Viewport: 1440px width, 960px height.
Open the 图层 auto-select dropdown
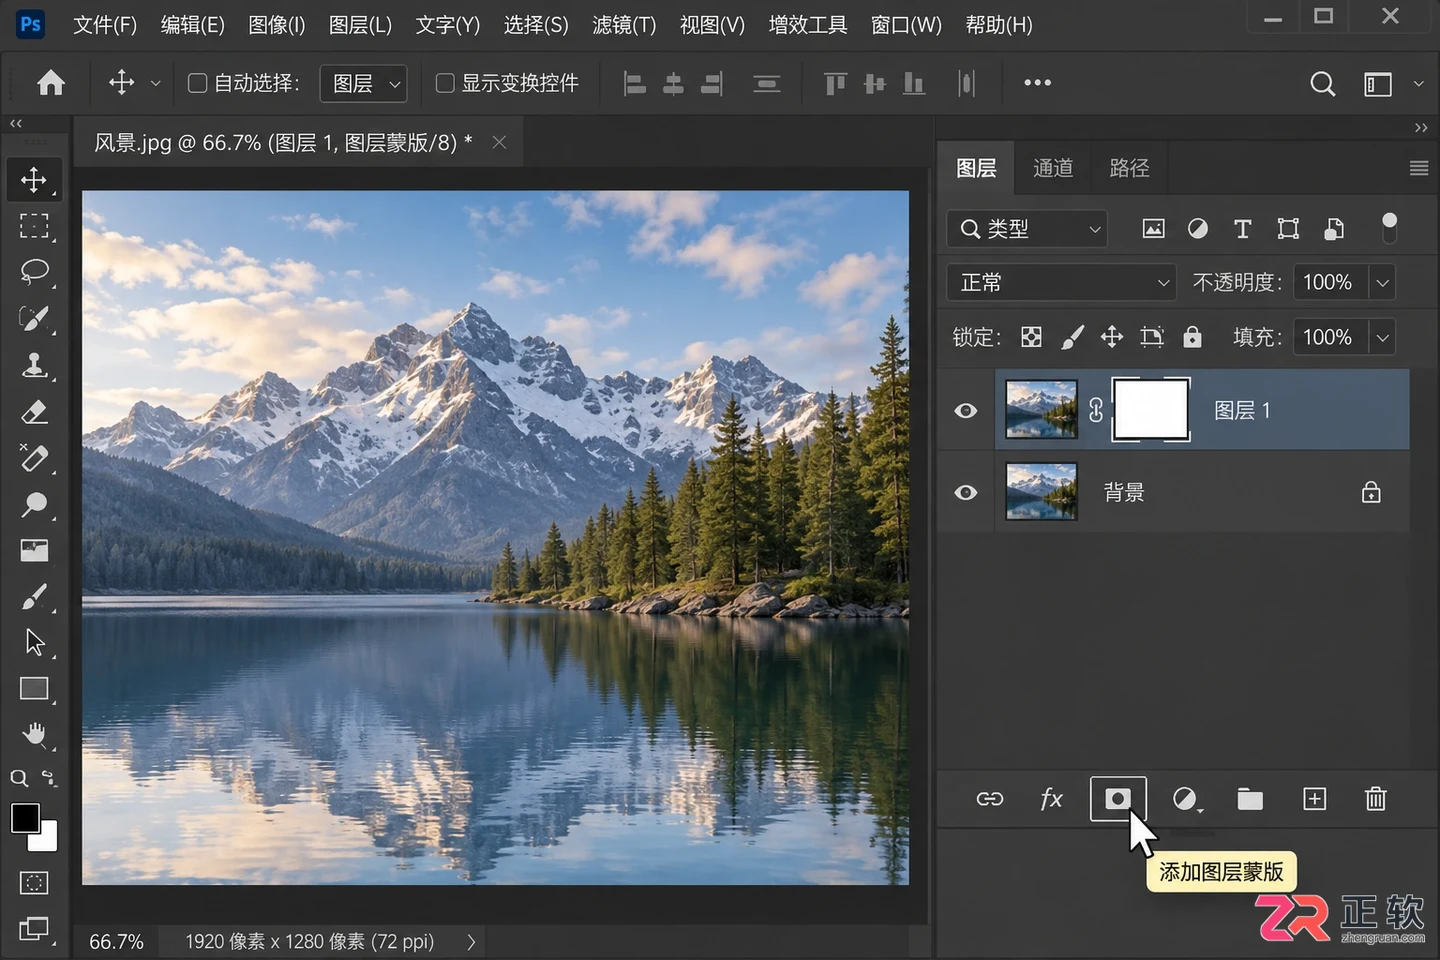click(x=363, y=84)
